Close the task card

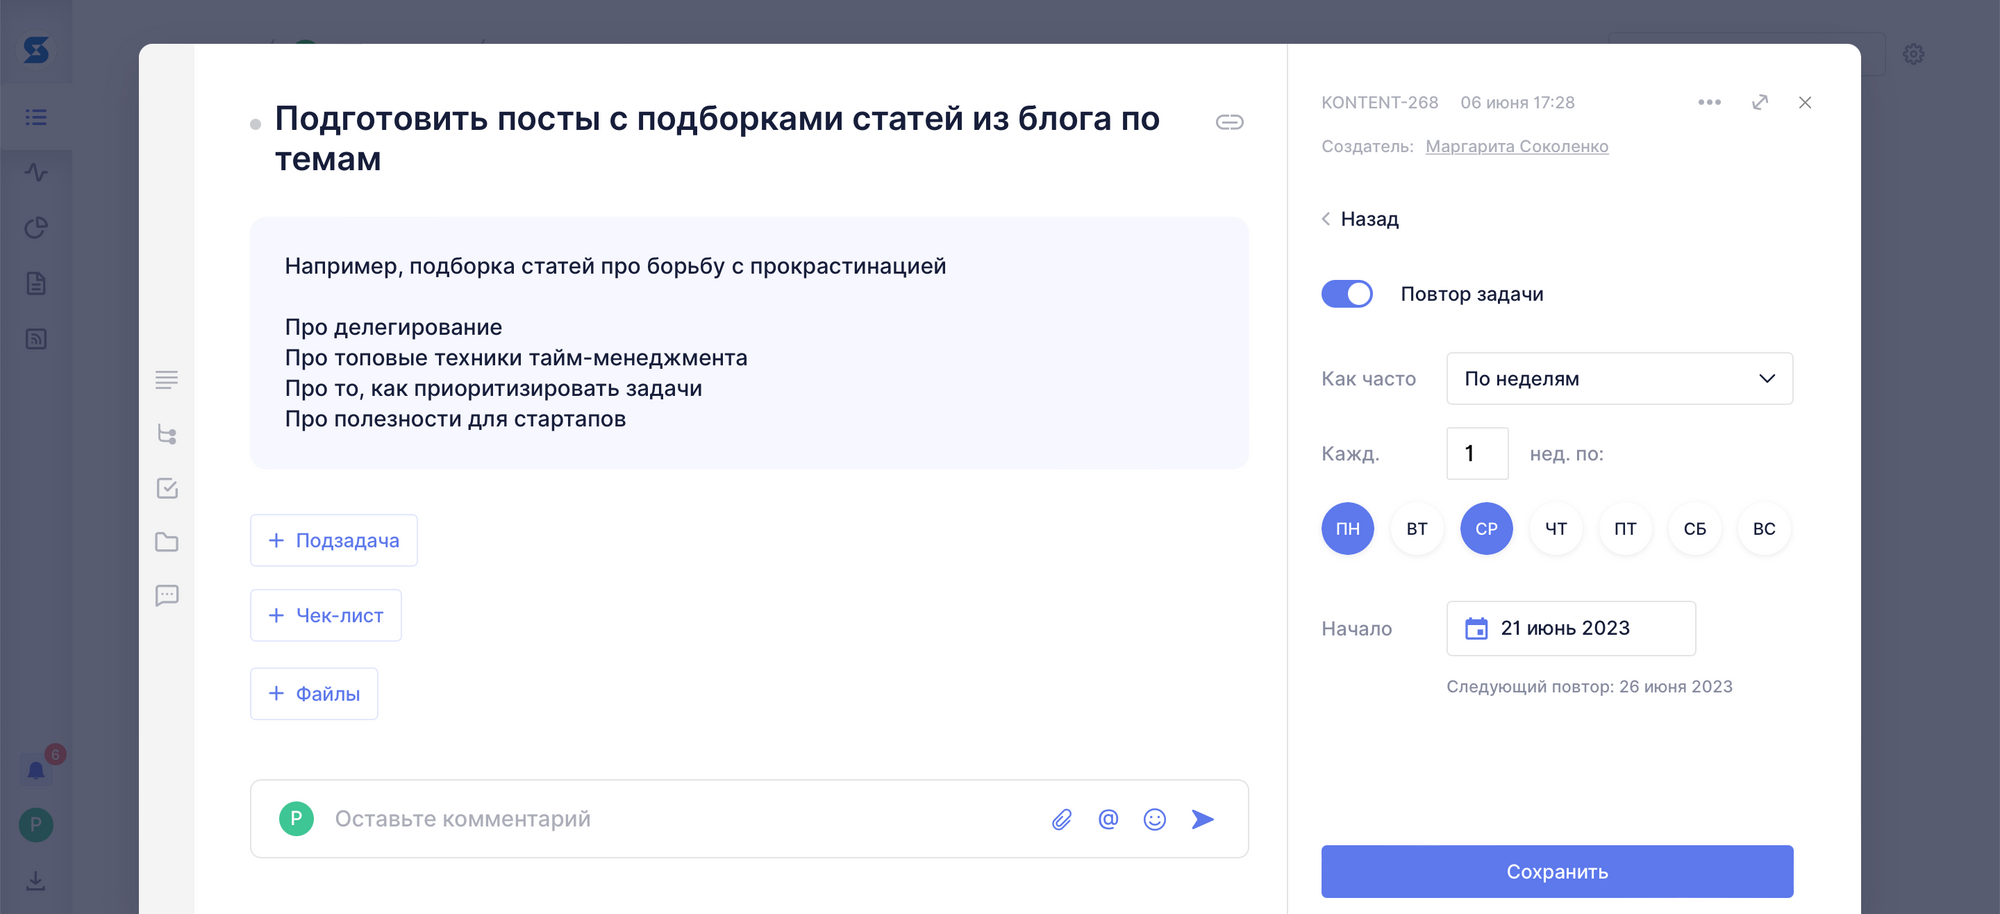point(1805,102)
